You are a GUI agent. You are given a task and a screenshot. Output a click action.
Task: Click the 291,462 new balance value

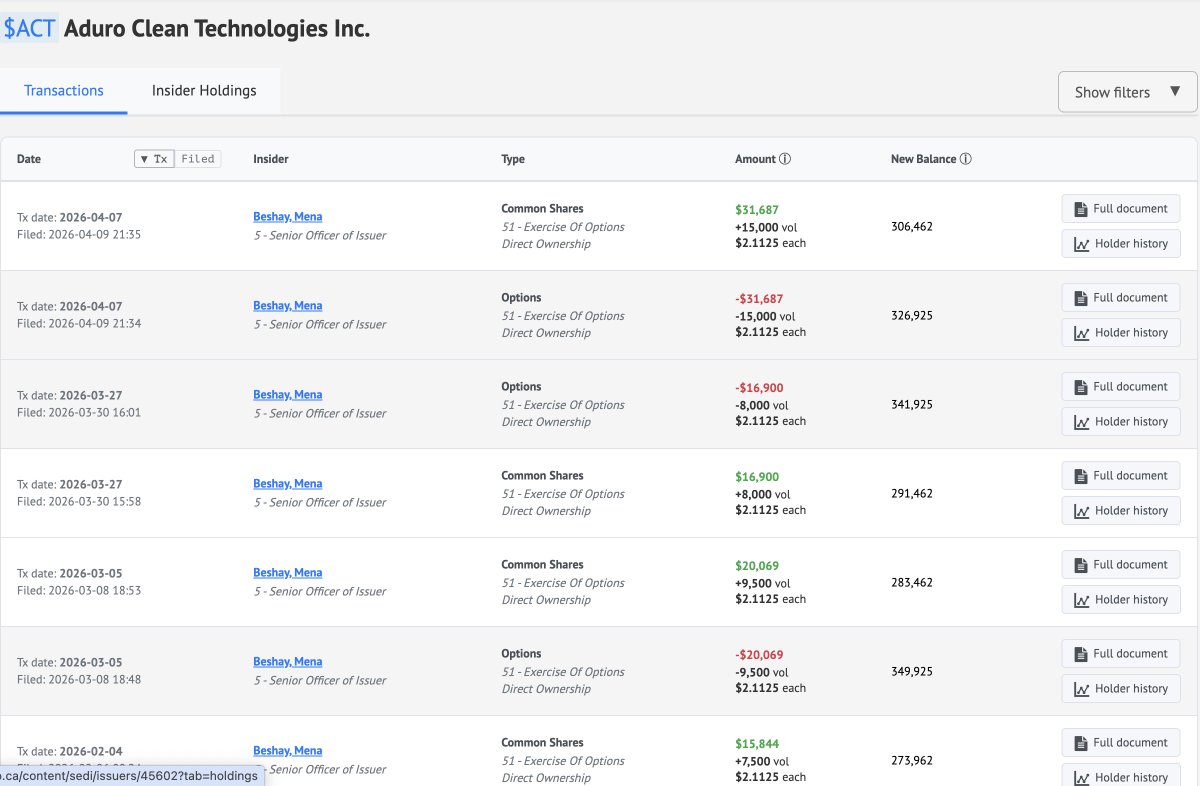pyautogui.click(x=912, y=494)
